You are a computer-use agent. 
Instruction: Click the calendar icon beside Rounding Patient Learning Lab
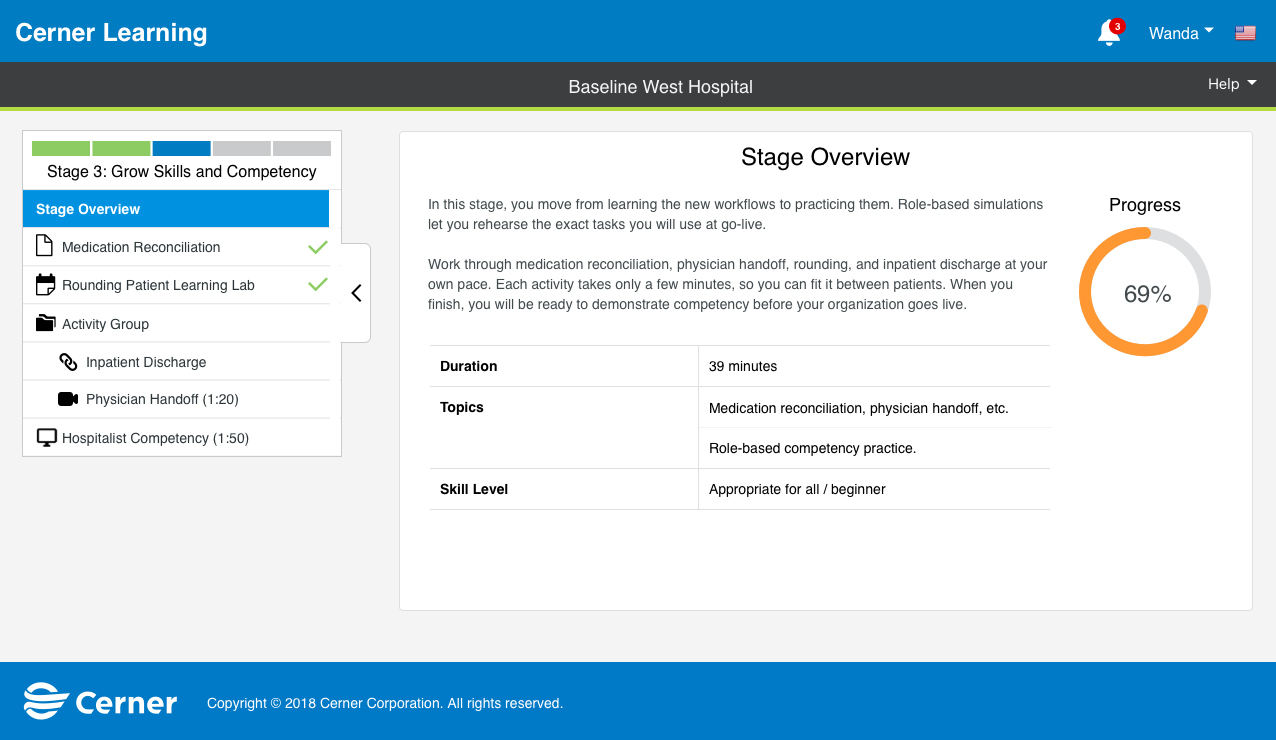tap(45, 285)
